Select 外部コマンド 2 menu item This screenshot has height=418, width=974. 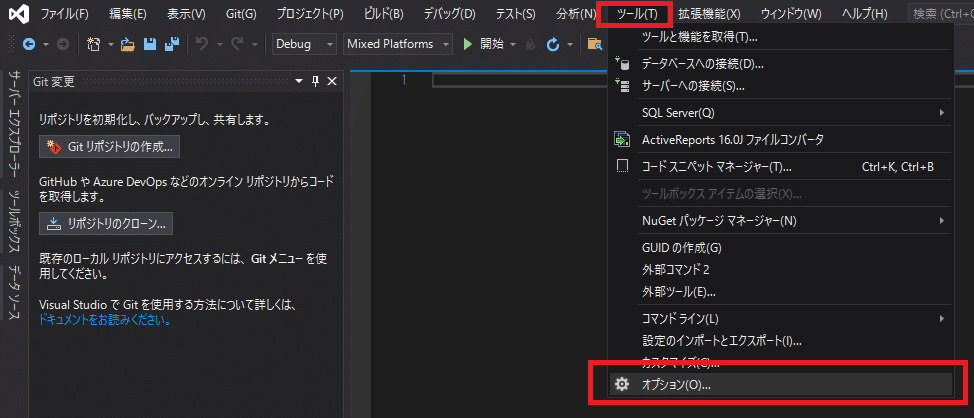779,270
